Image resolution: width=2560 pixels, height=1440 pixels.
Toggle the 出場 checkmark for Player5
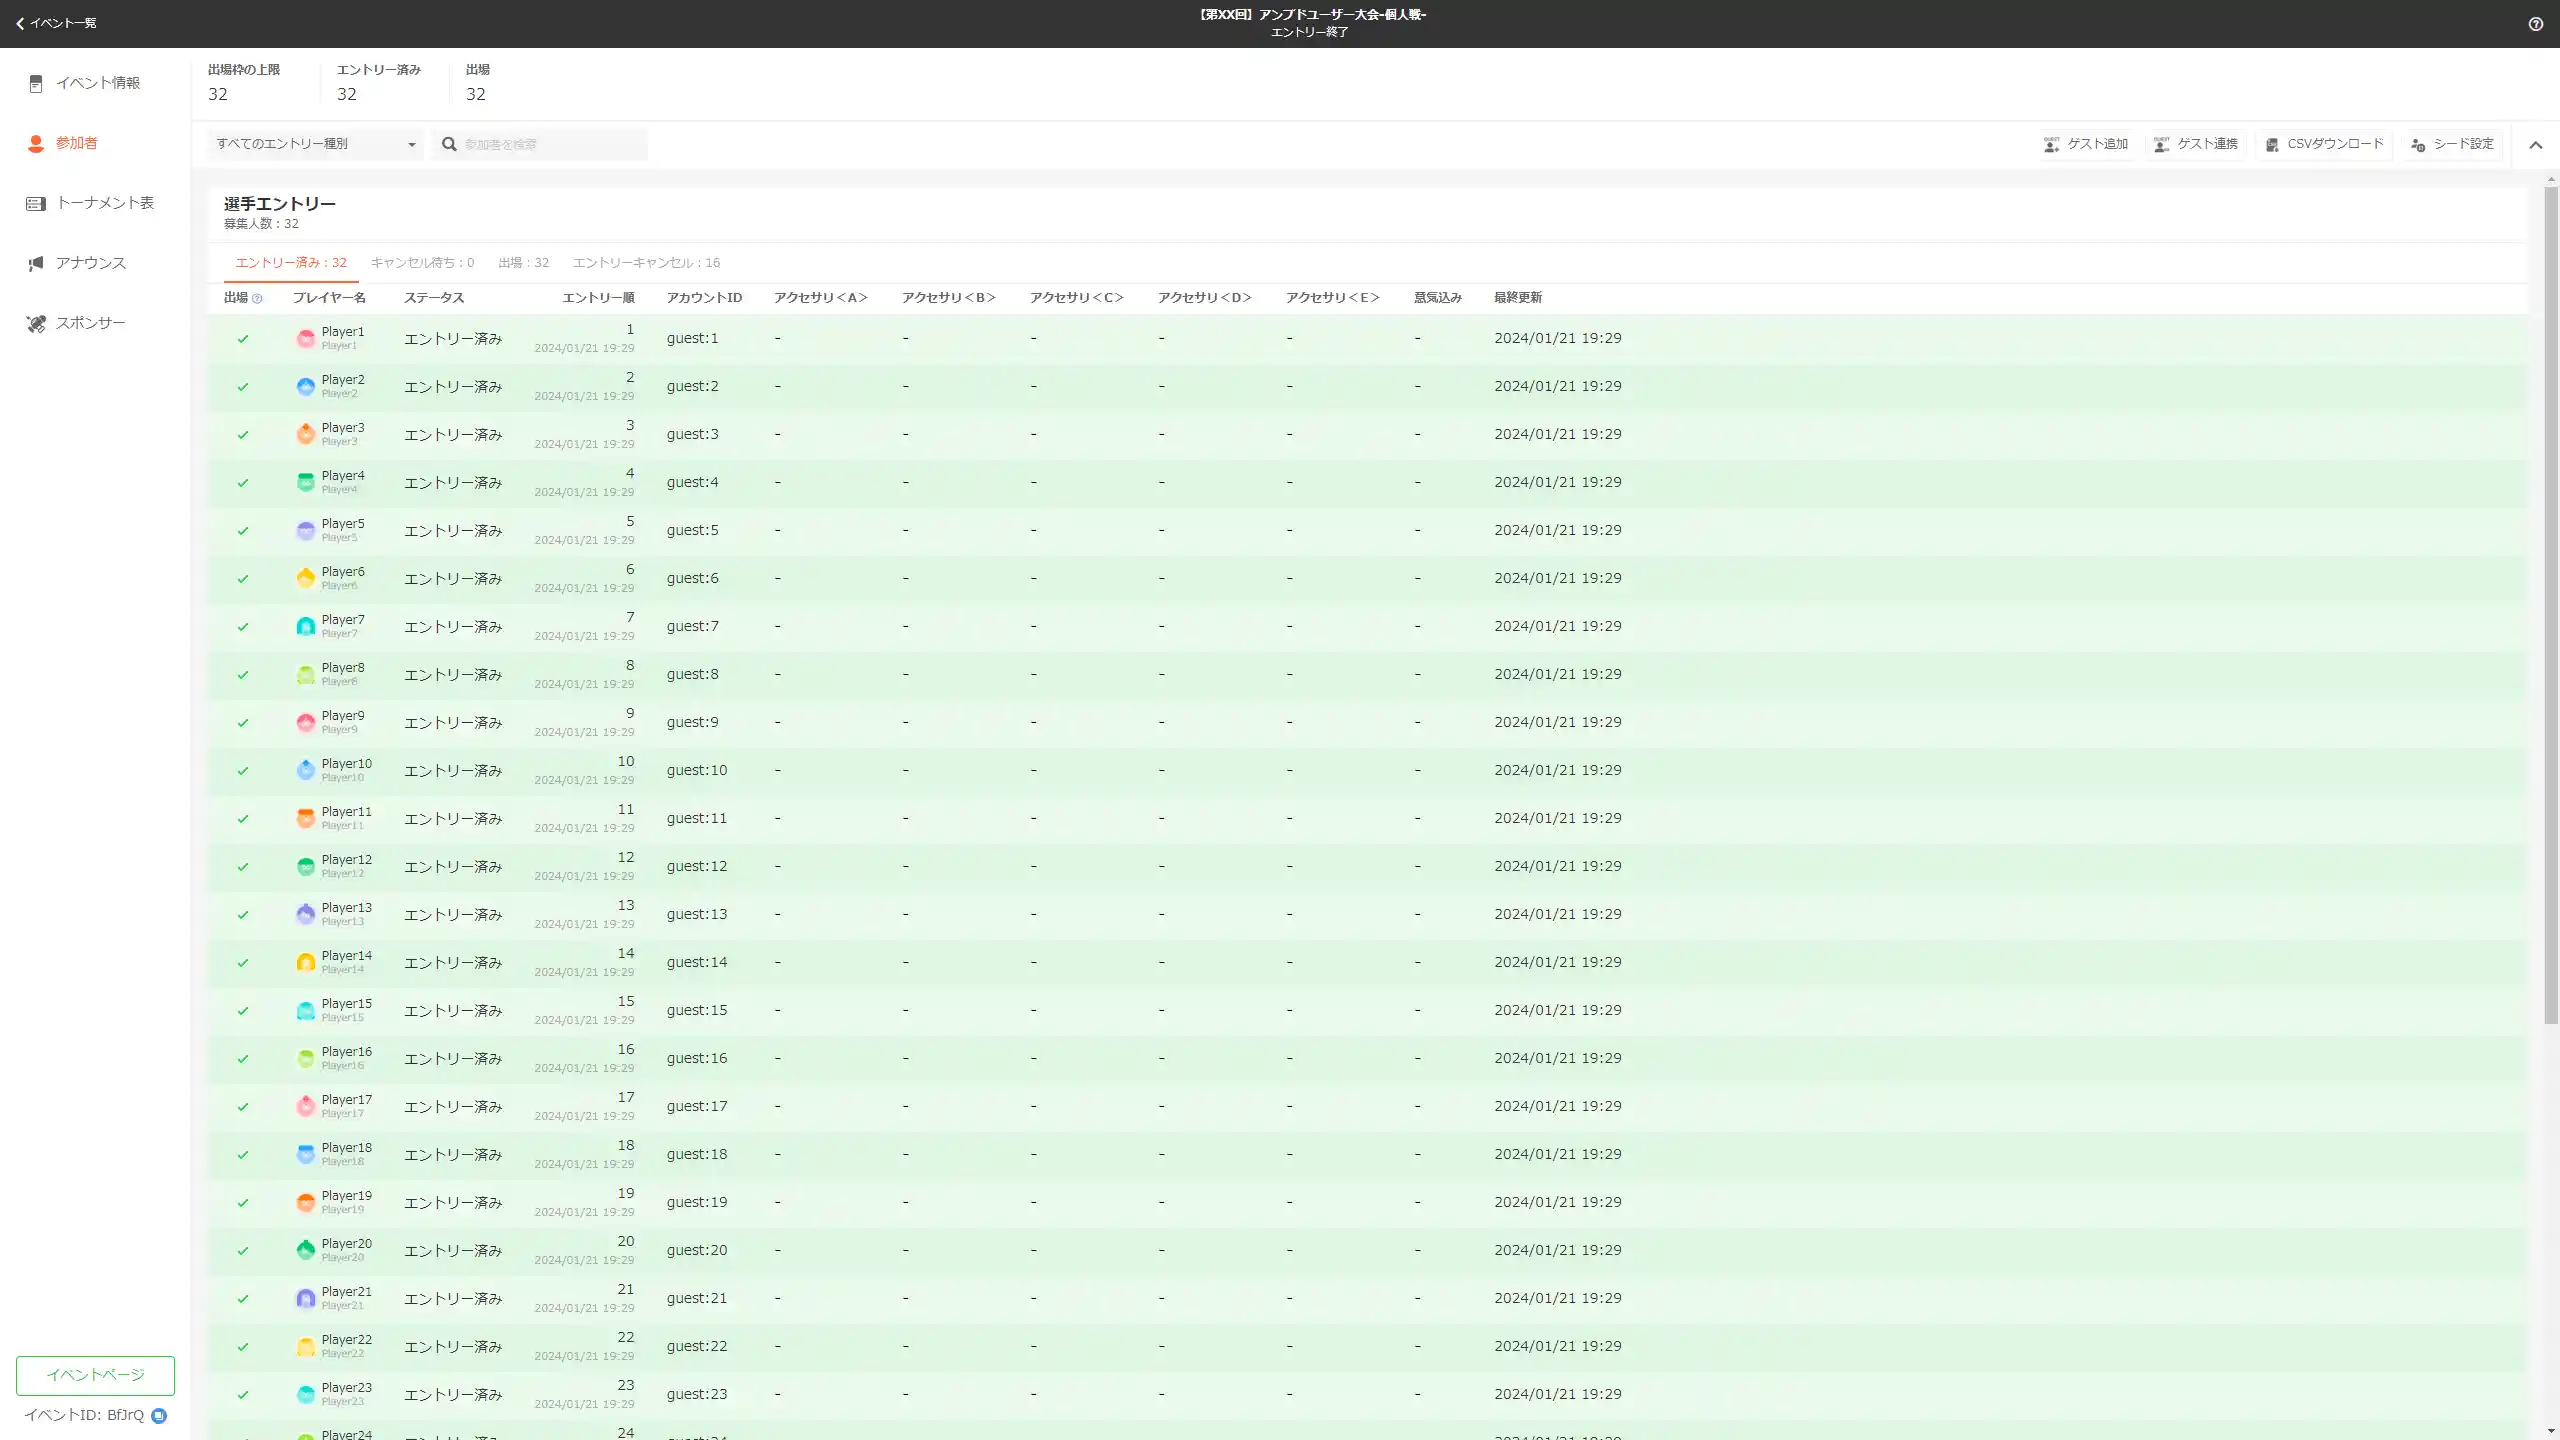242,531
